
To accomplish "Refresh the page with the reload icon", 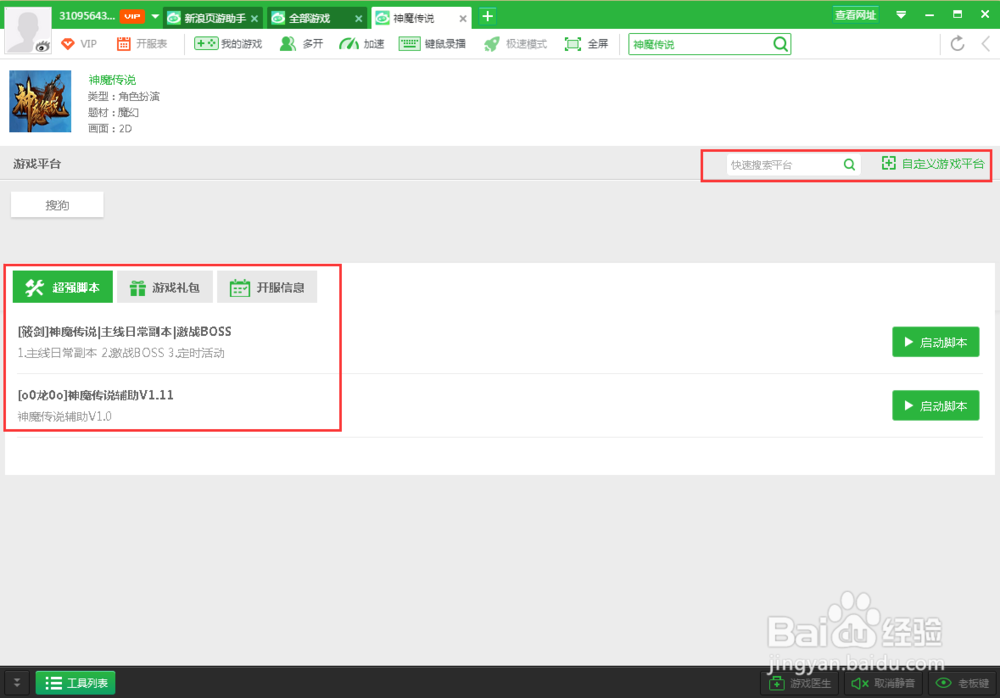I will 957,44.
